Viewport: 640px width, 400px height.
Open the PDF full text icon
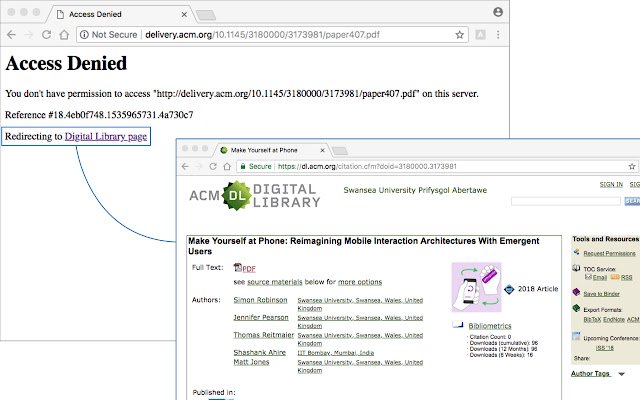coord(238,267)
